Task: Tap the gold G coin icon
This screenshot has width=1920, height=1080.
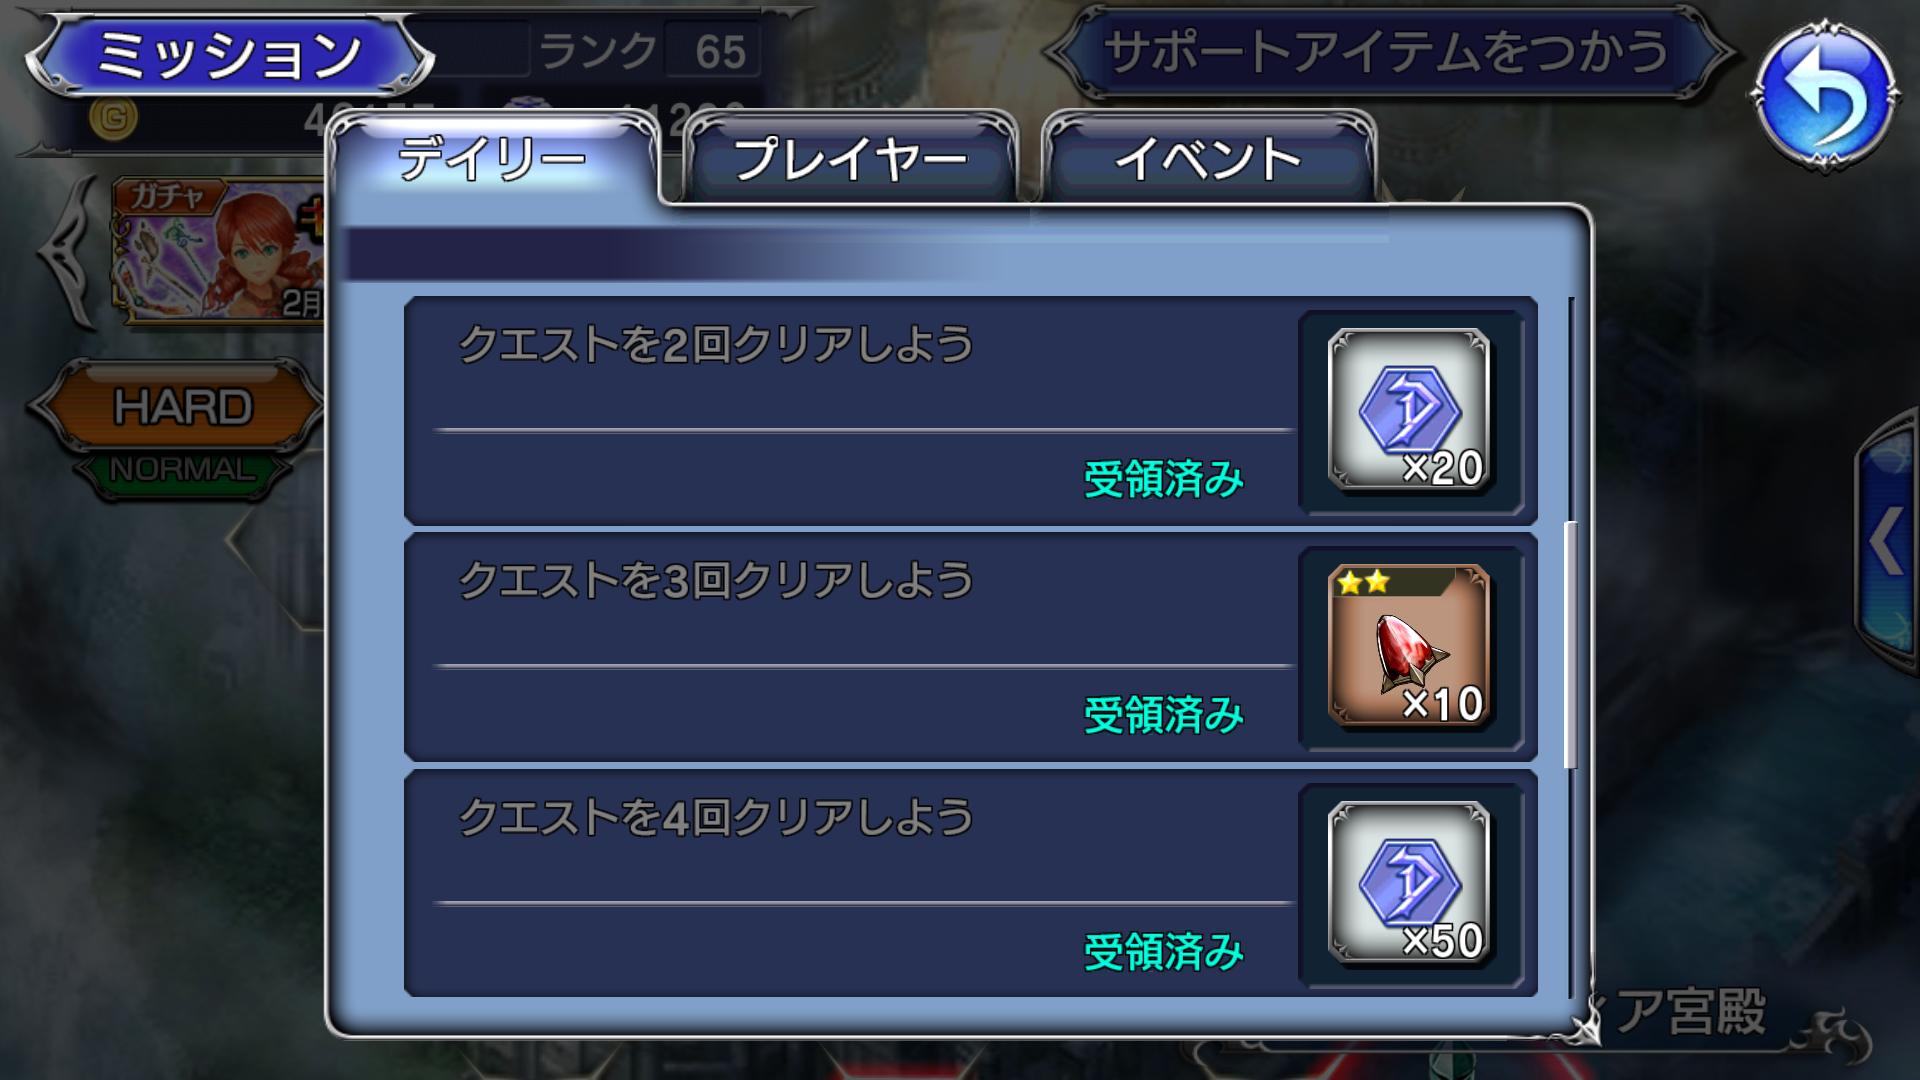Action: [113, 120]
